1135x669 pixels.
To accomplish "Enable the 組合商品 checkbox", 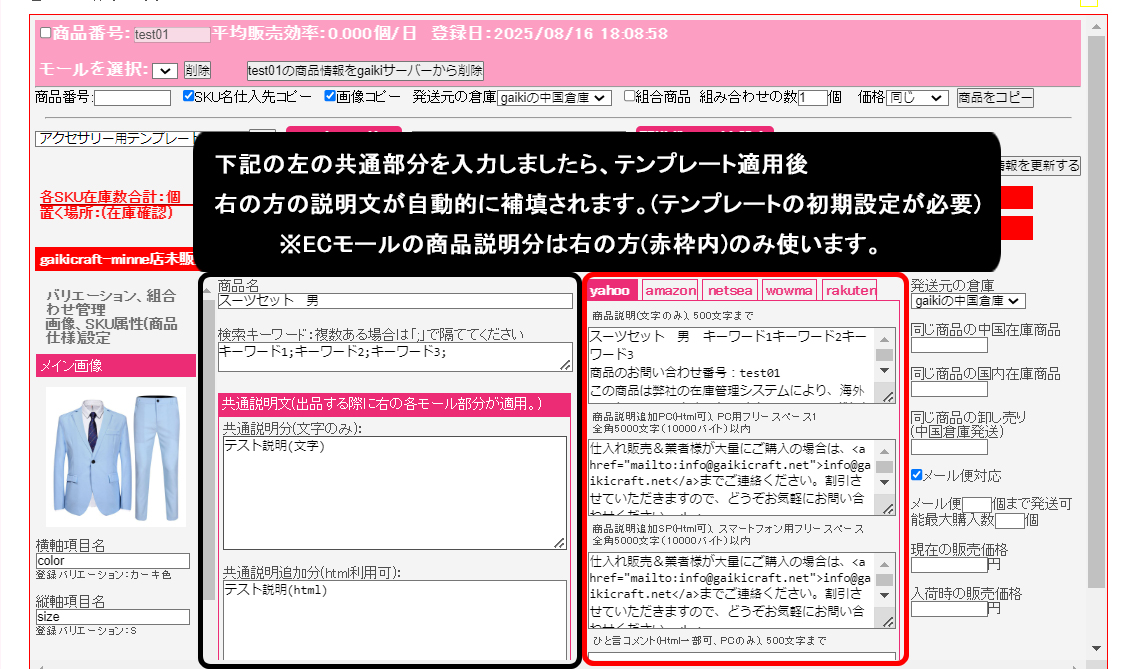I will [x=629, y=97].
